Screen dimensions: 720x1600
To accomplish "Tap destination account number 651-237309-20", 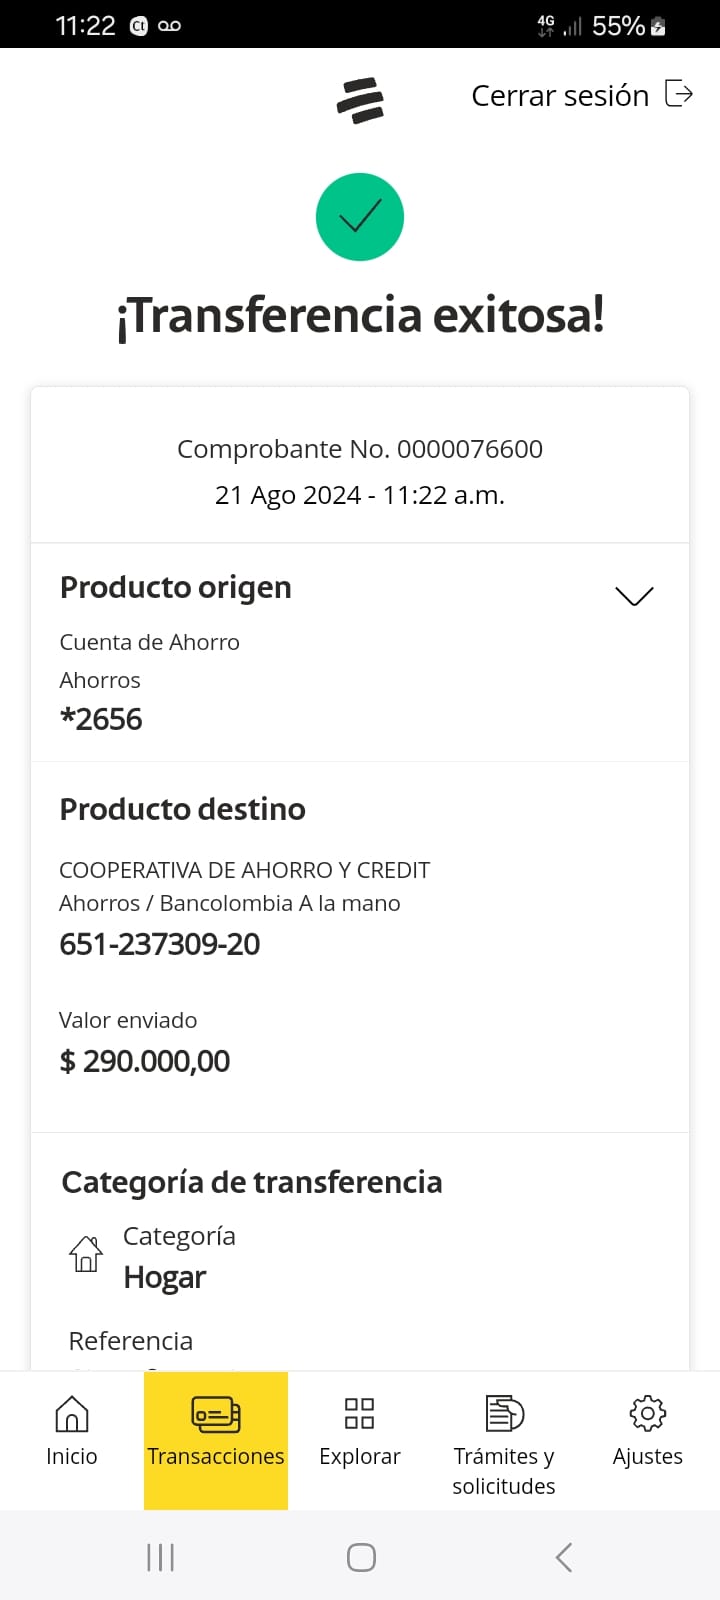I will [160, 944].
